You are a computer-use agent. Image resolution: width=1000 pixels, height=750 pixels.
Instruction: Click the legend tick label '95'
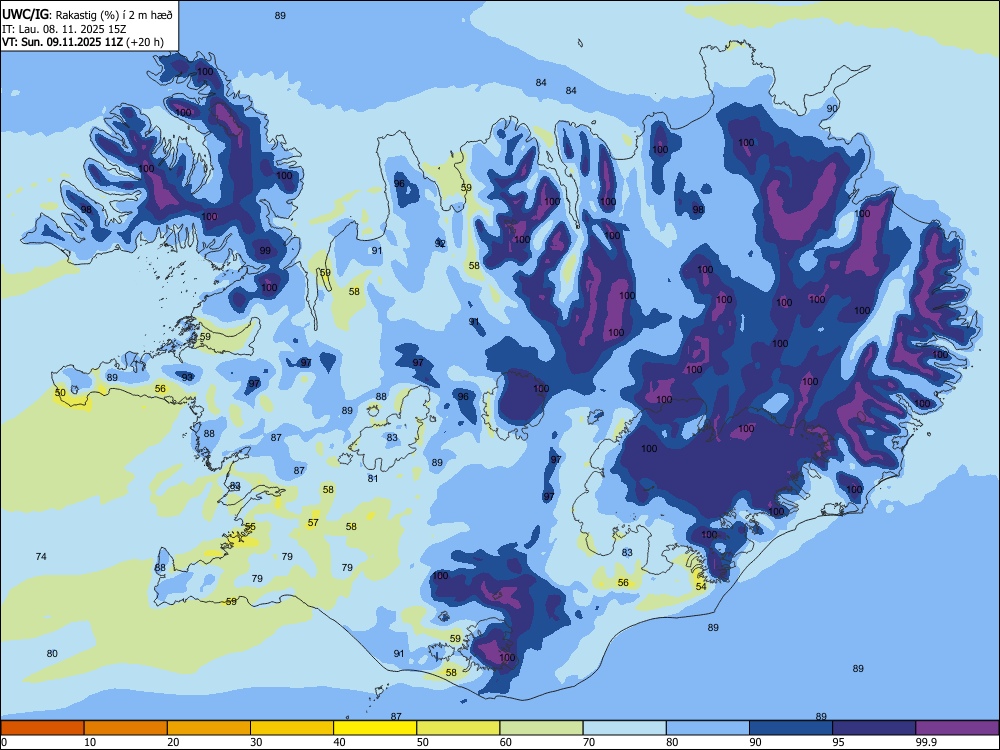click(x=838, y=742)
